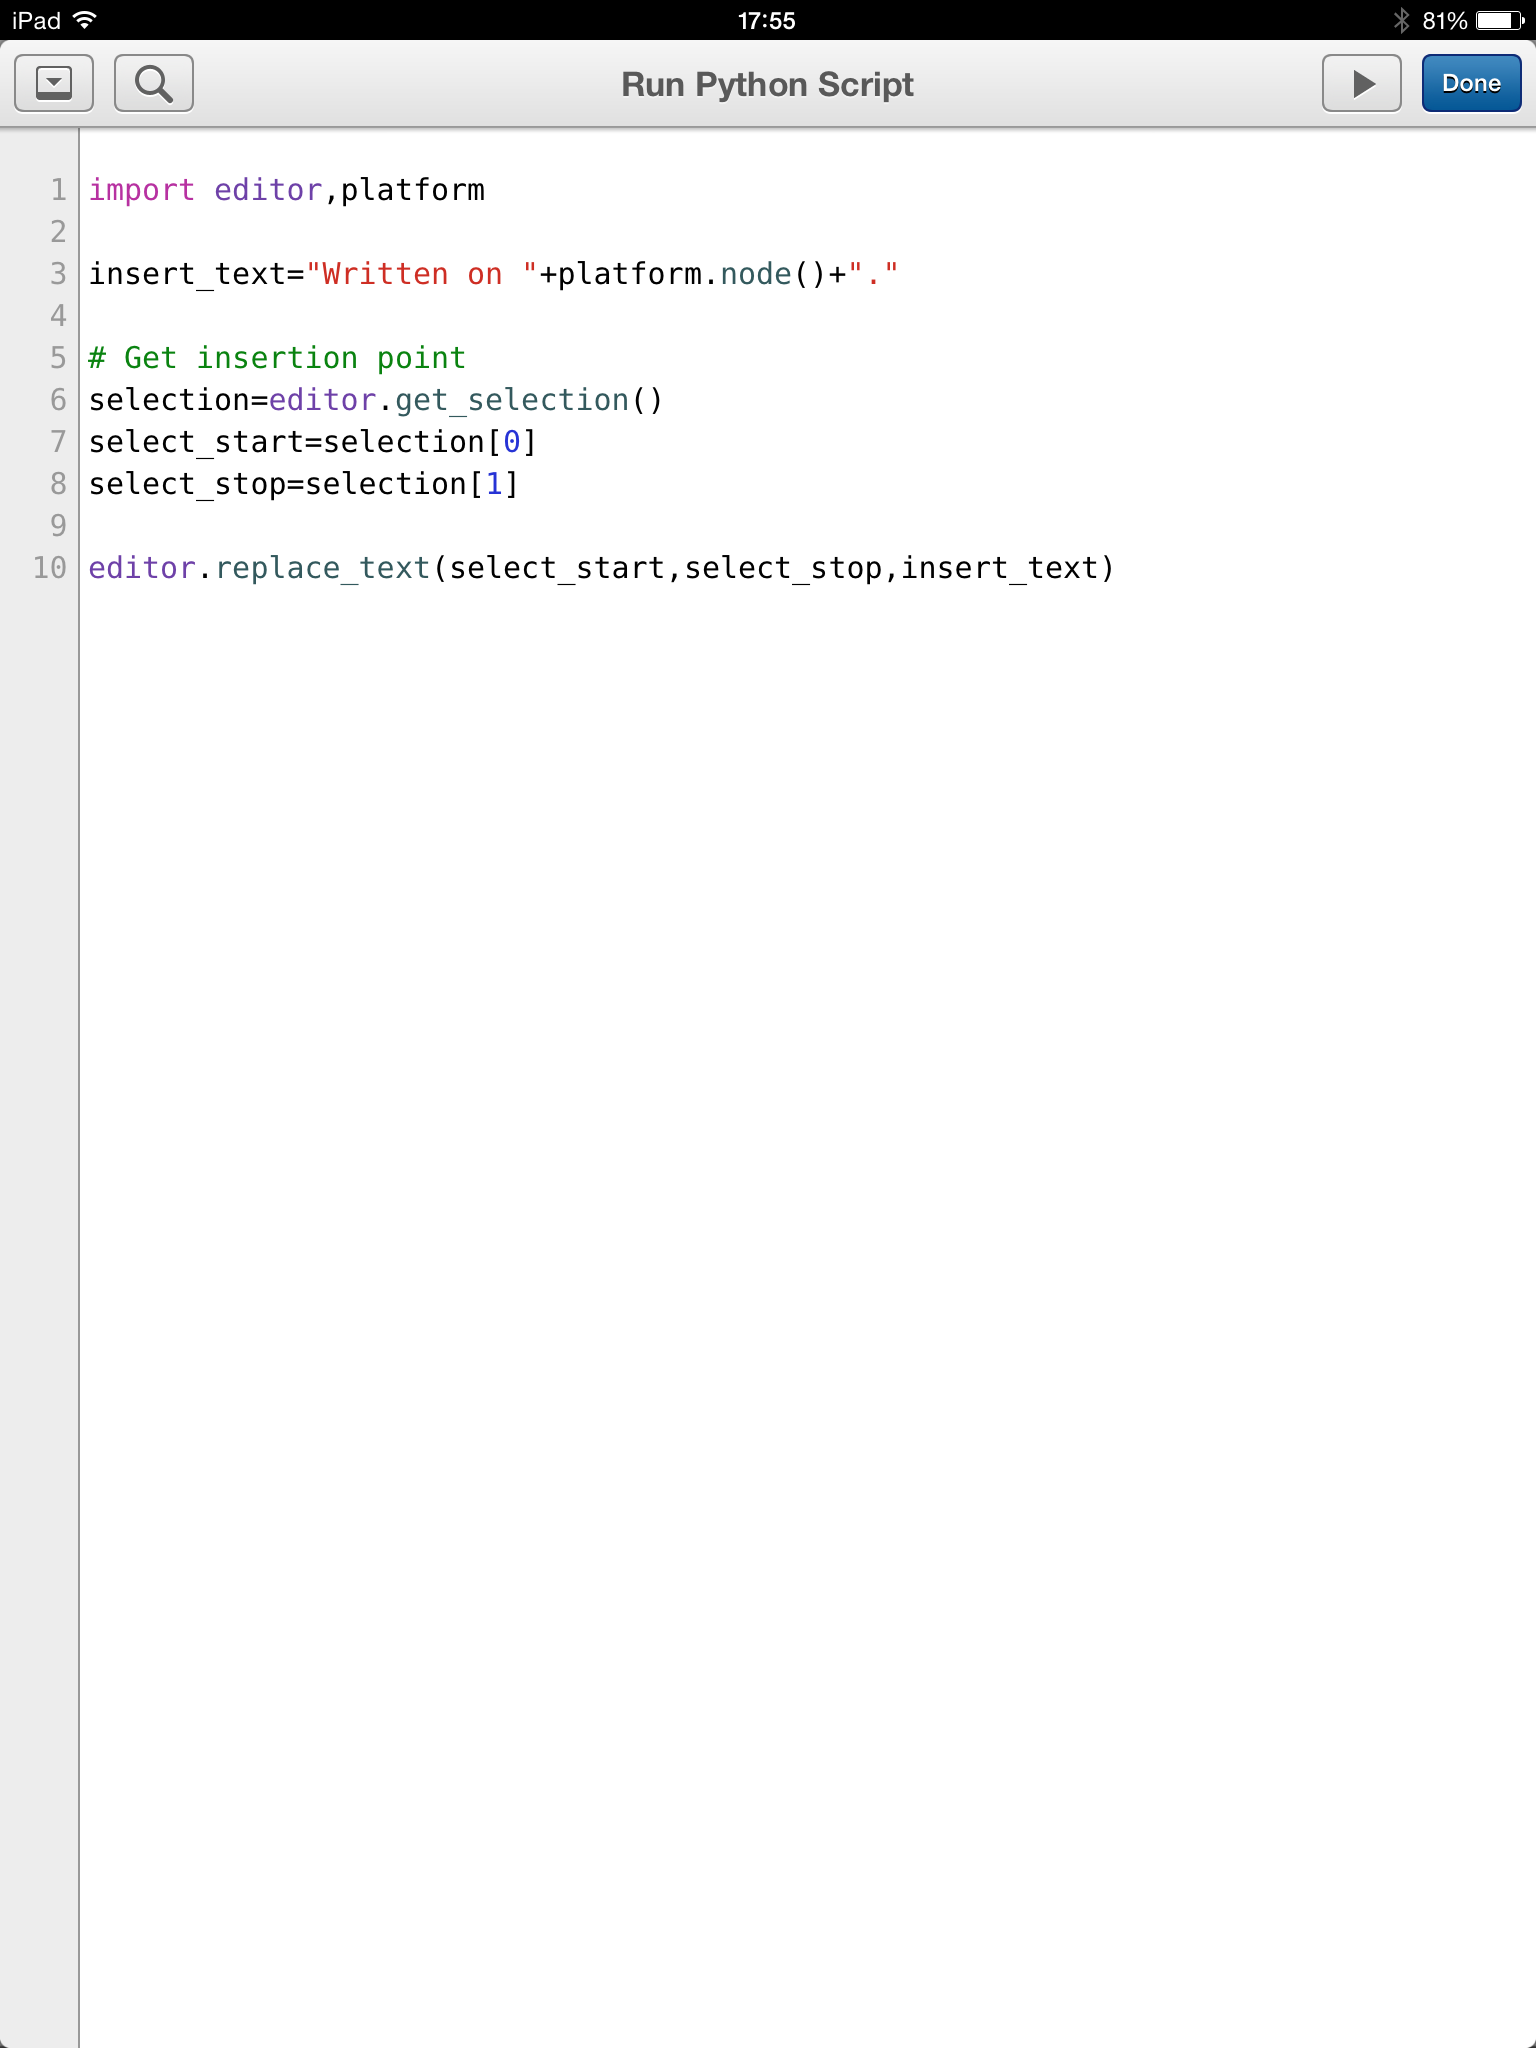The image size is (1536, 2048).
Task: Click line number 5 in the gutter
Action: click(58, 358)
